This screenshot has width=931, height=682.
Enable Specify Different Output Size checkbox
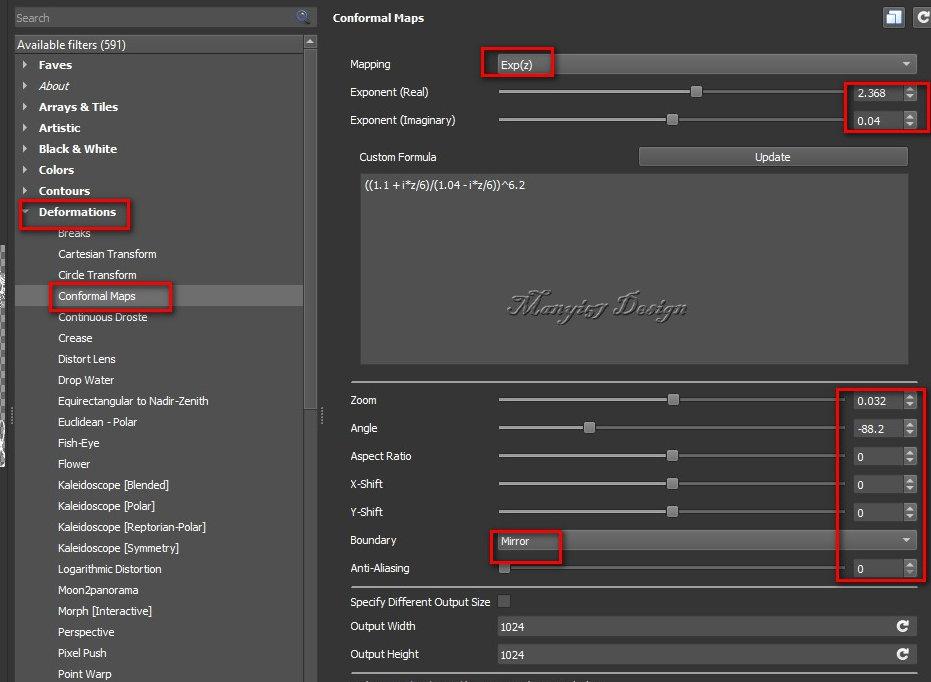click(504, 602)
